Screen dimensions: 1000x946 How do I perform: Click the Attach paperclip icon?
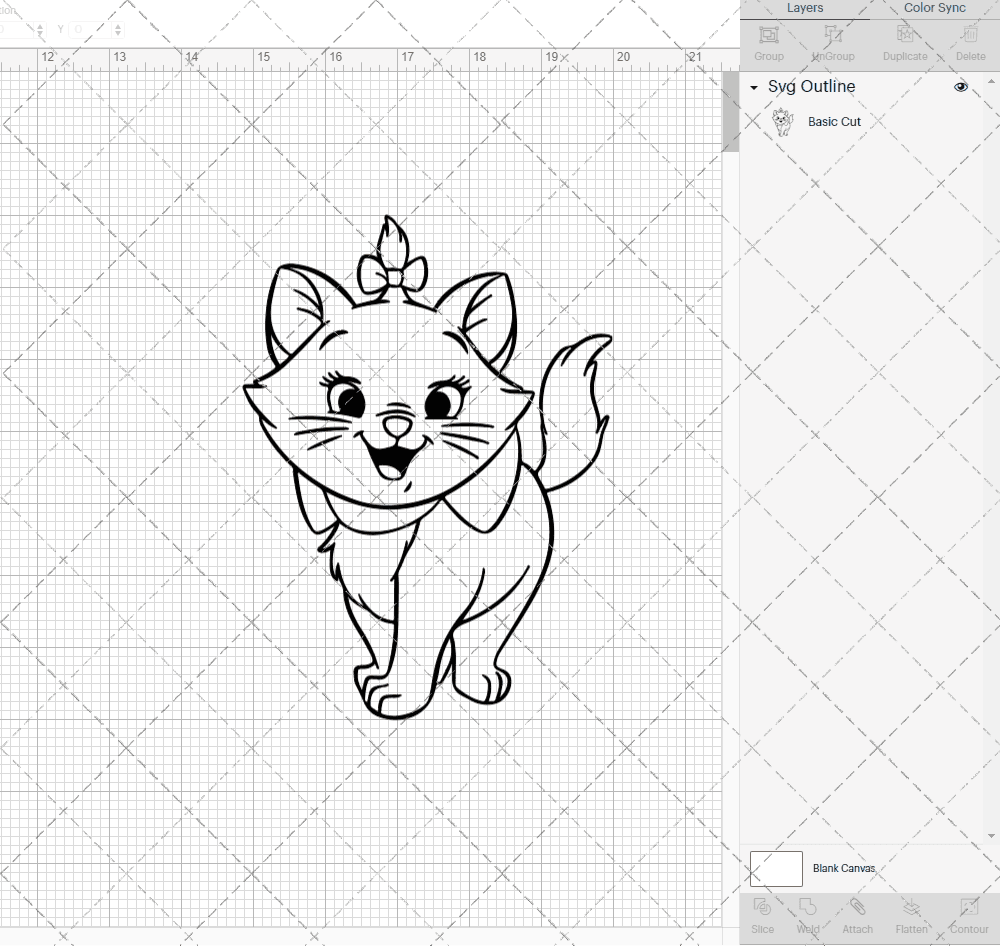pos(857,906)
